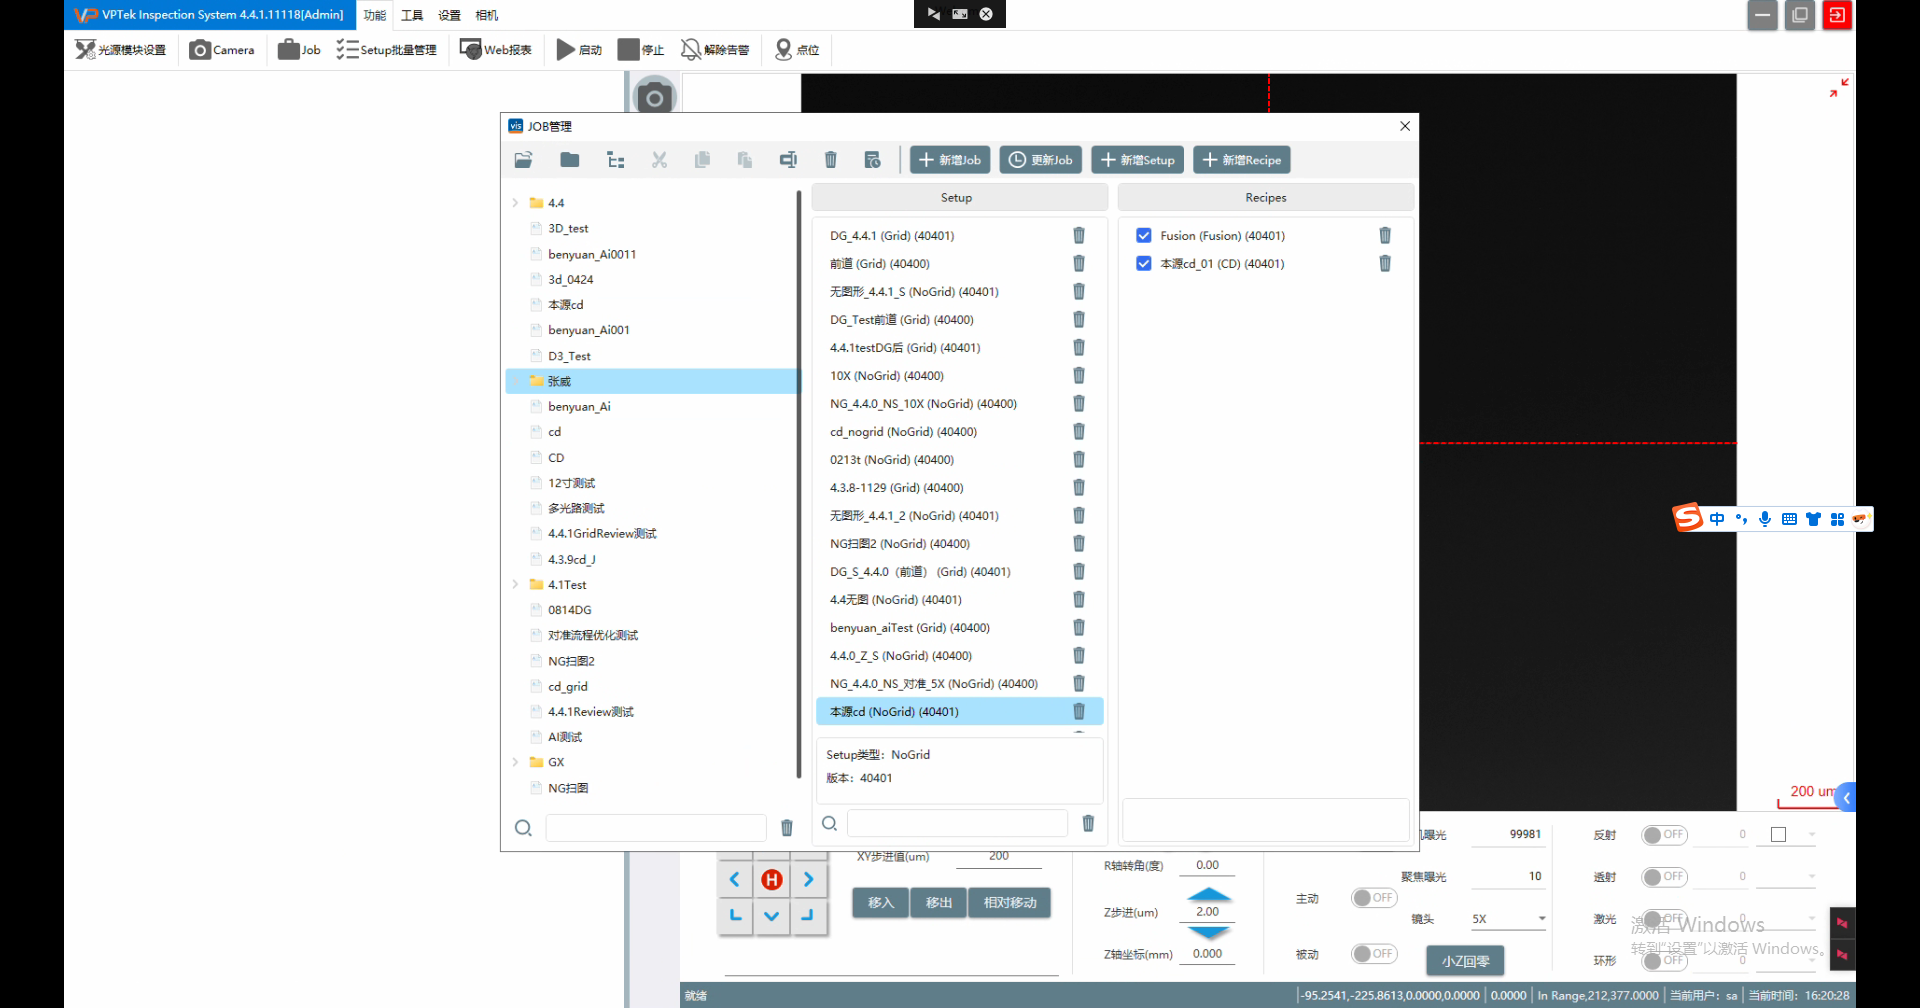Delete the DG_4.4.1 (Grid) setup entry
Viewport: 1920px width, 1008px height.
[x=1079, y=236]
